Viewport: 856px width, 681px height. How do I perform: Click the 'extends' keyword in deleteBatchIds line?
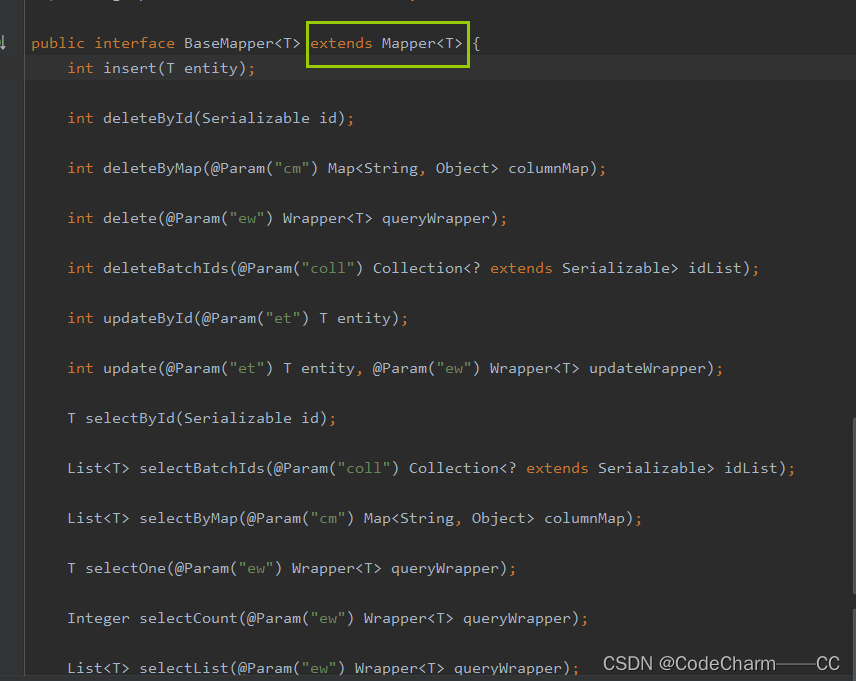[521, 268]
